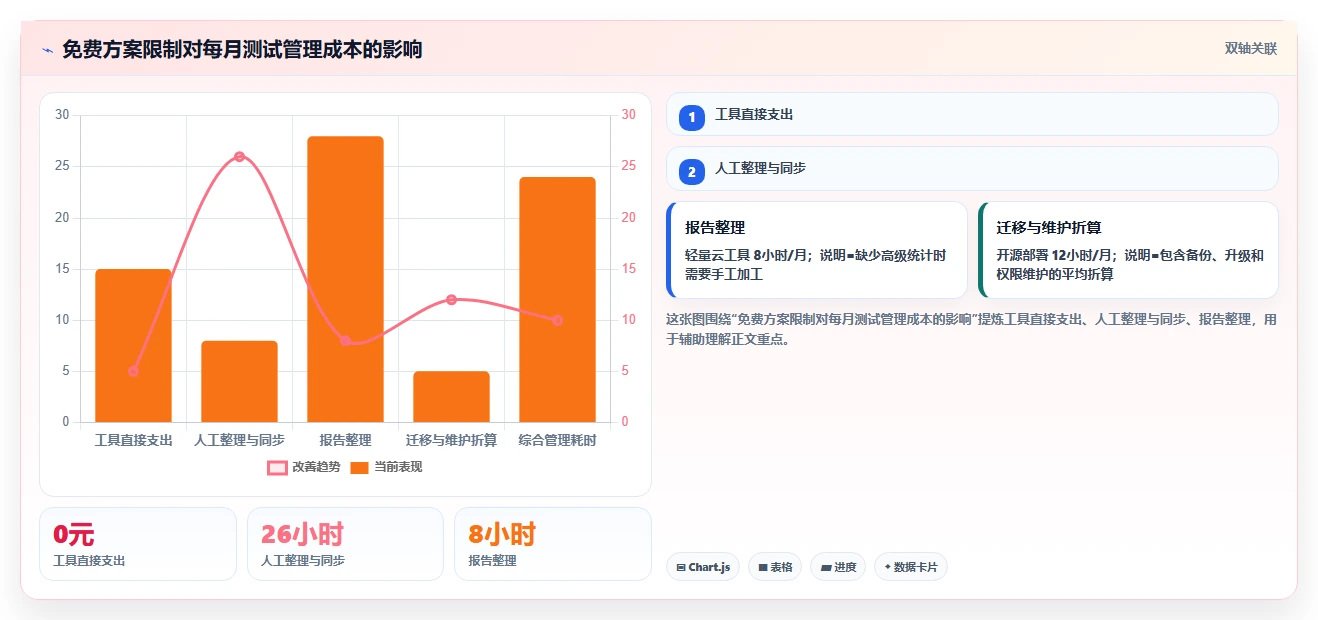The height and width of the screenshot is (620, 1318).
Task: Open the 迁移与维护折算 info card
Action: pos(1128,250)
